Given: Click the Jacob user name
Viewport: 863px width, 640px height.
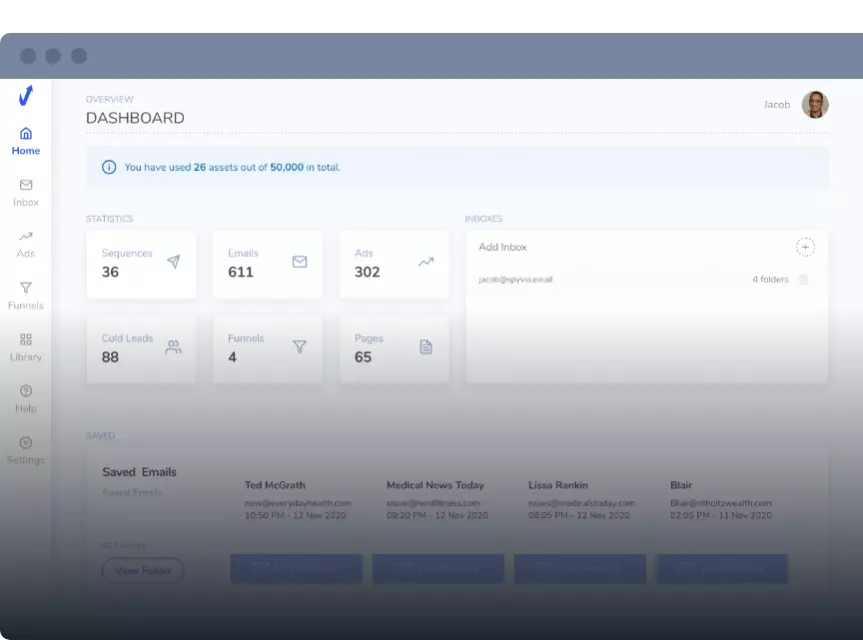Looking at the screenshot, I should (x=777, y=105).
